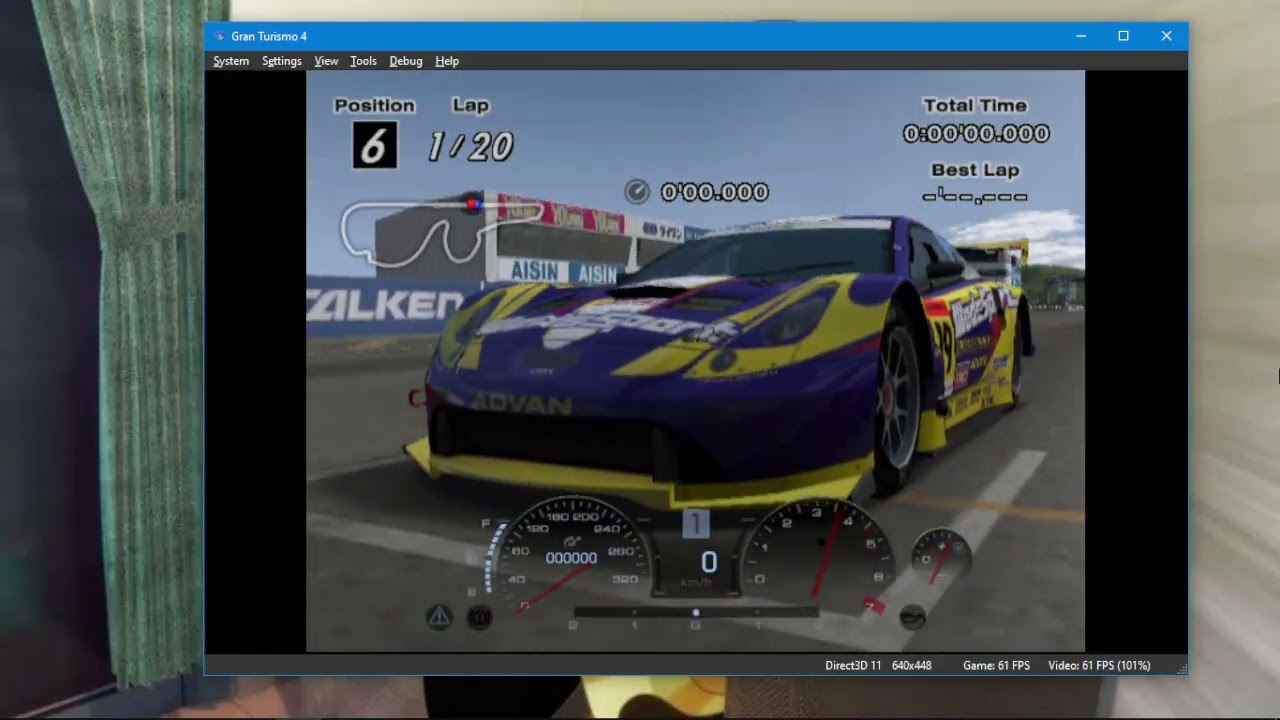Click the Game: 61 FPS status text

tap(996, 665)
